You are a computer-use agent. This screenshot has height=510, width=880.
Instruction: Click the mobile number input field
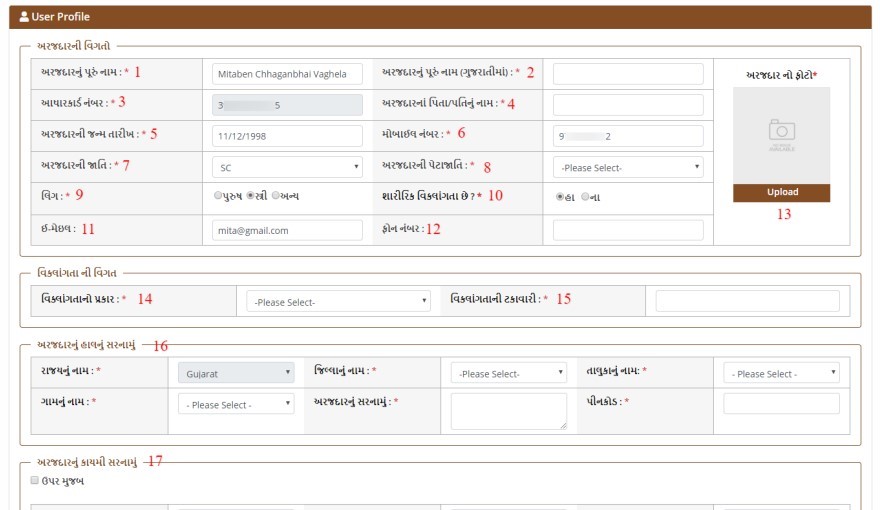628,136
